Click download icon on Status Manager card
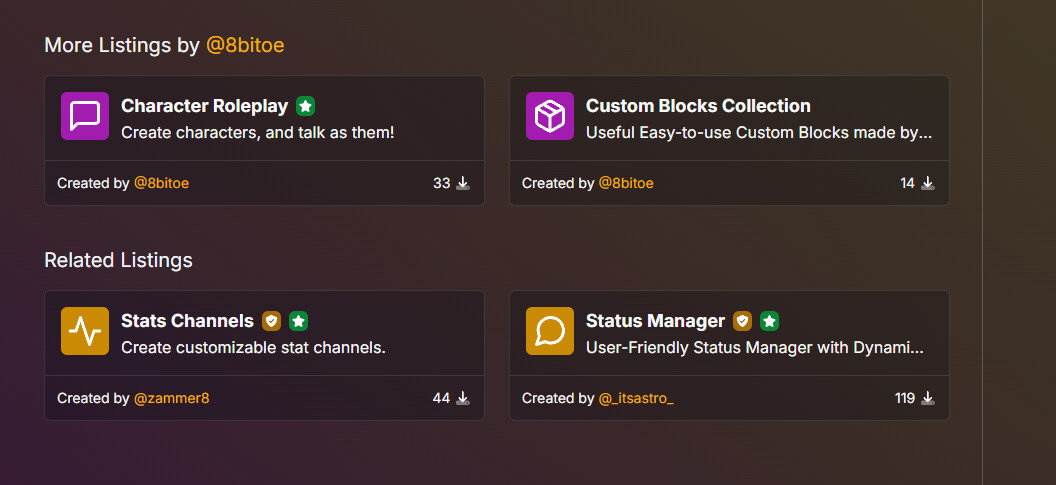The height and width of the screenshot is (485, 1056). [927, 398]
